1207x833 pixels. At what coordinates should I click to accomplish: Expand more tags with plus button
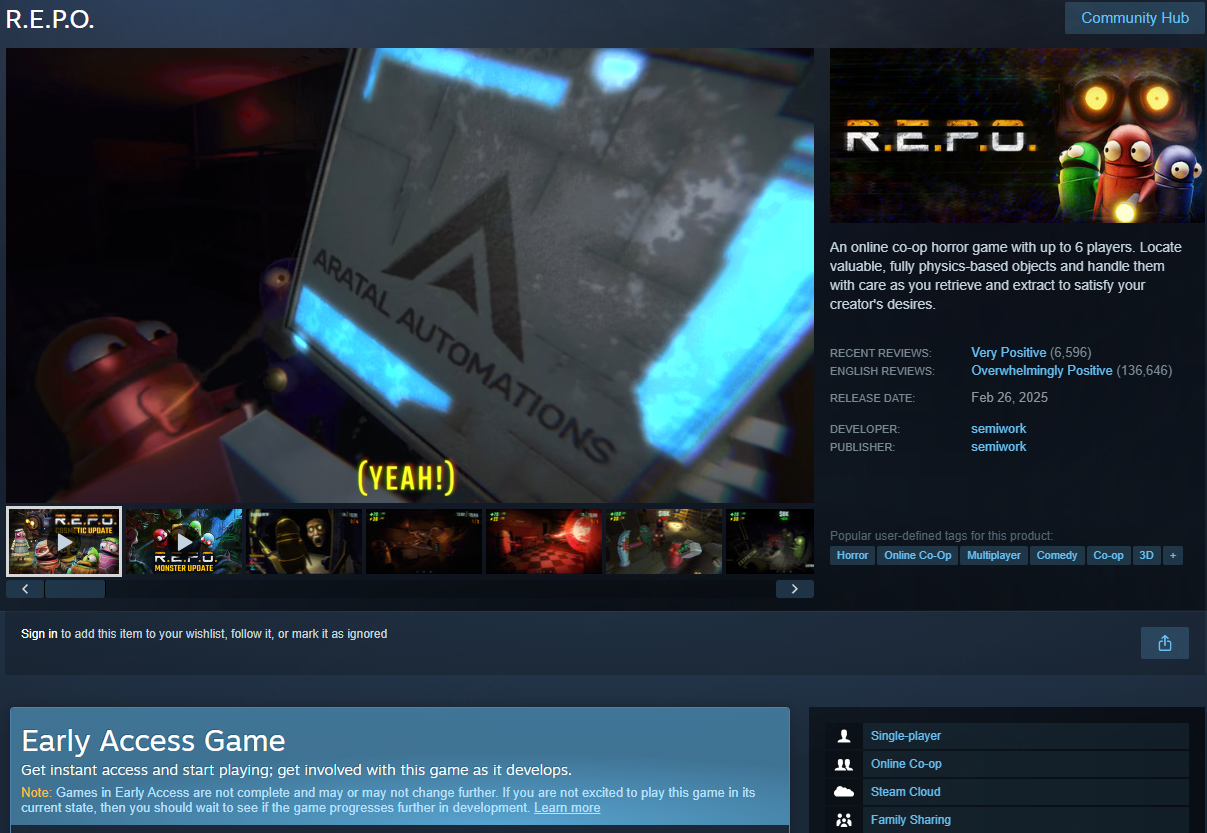coord(1173,555)
